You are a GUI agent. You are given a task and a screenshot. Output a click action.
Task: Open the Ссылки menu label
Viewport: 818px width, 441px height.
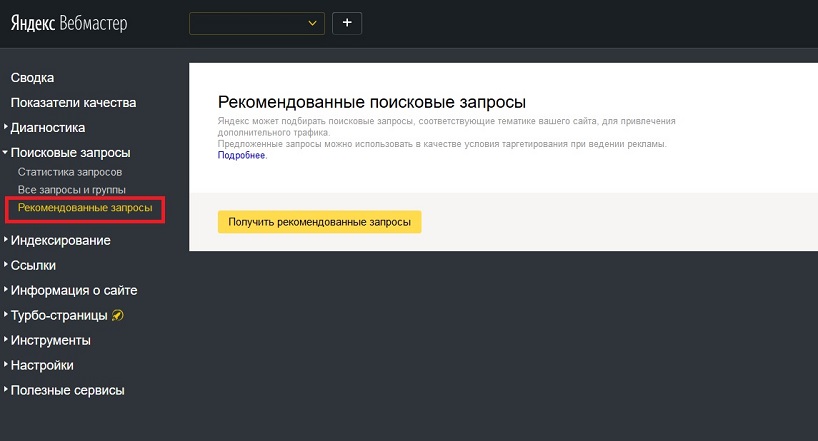[33, 266]
